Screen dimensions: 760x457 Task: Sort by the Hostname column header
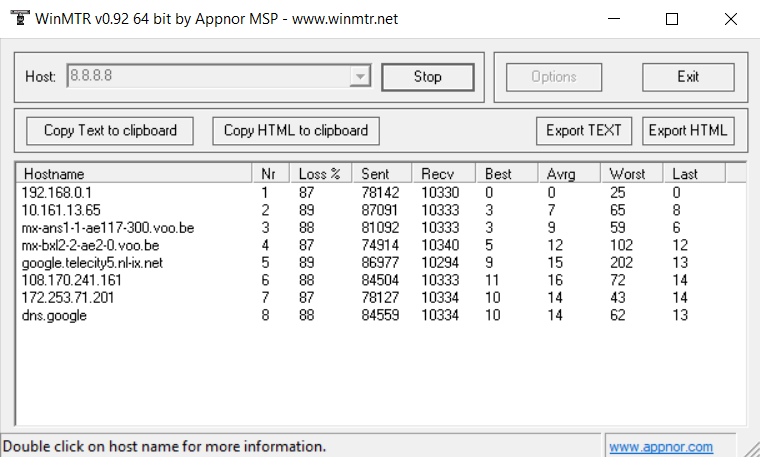(x=134, y=173)
